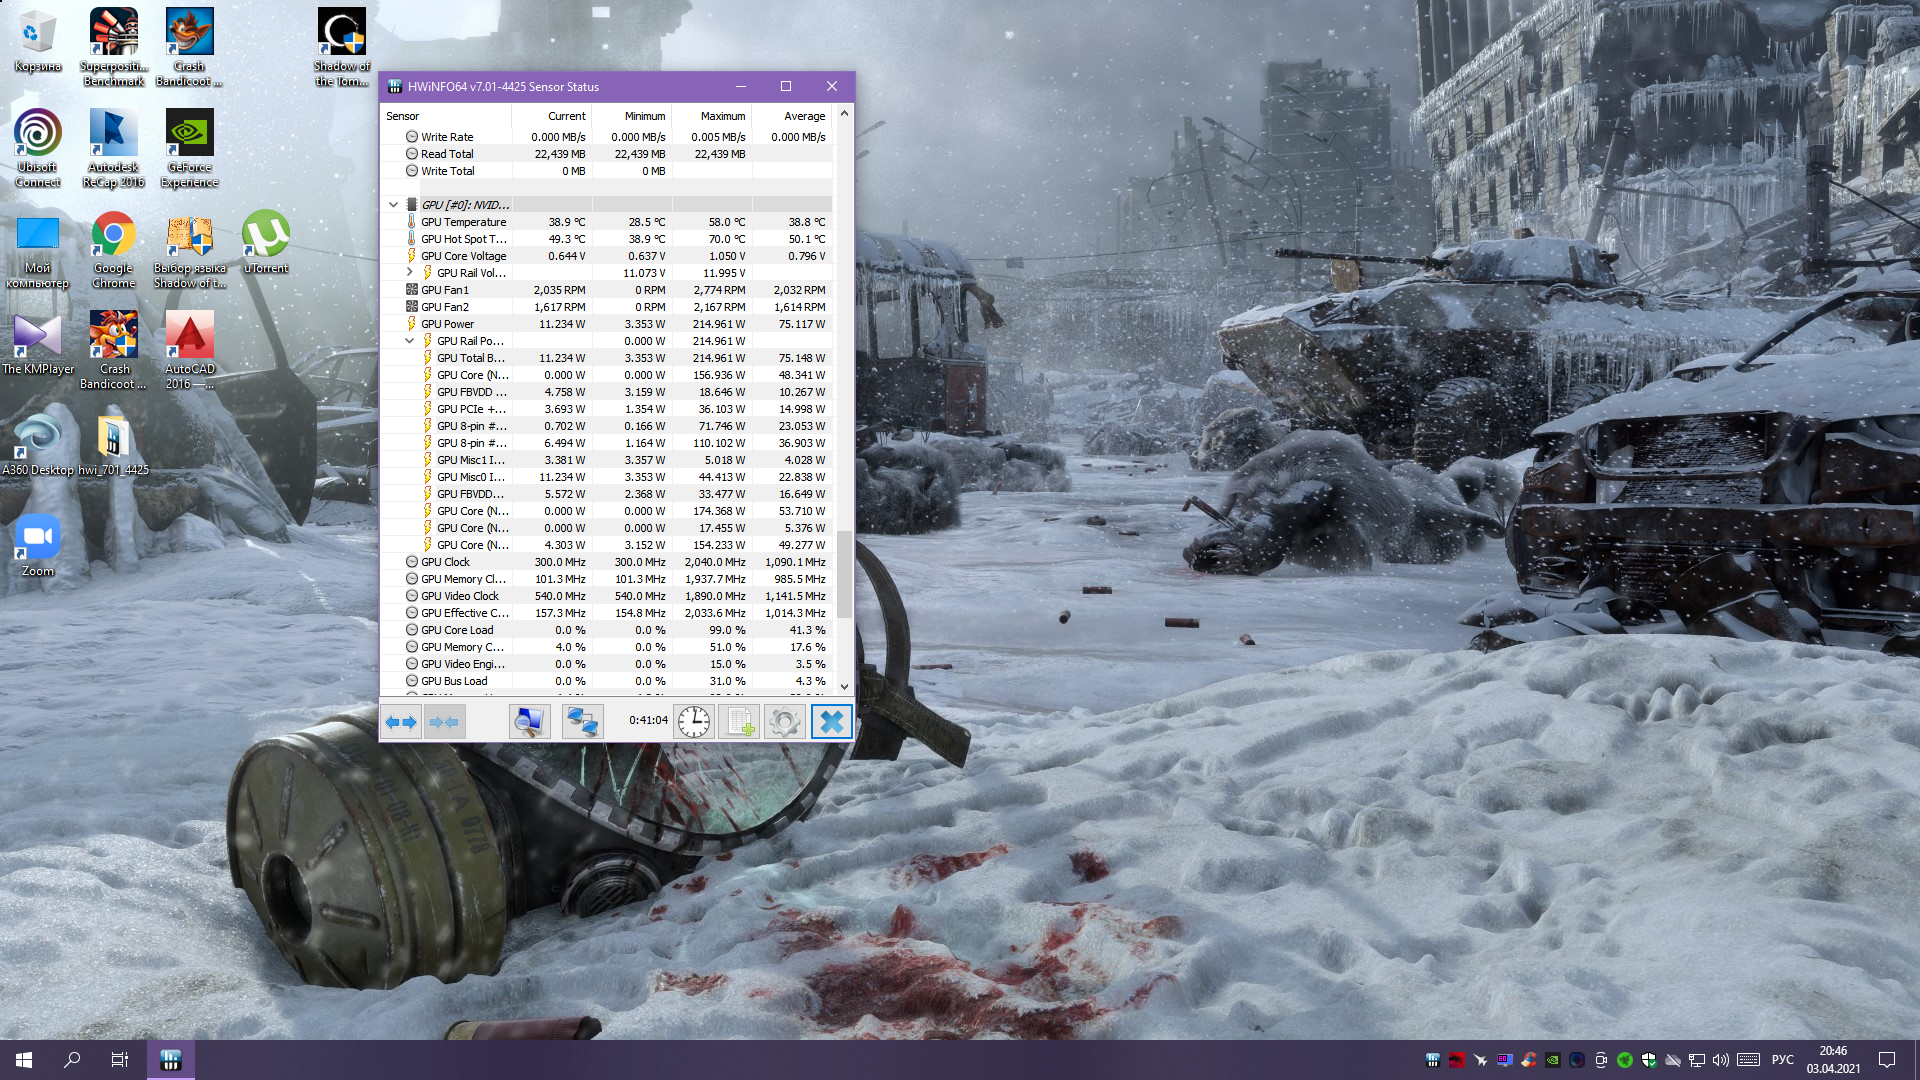The height and width of the screenshot is (1080, 1920).
Task: Collapse the GPU Rail Po... row
Action: tap(409, 341)
